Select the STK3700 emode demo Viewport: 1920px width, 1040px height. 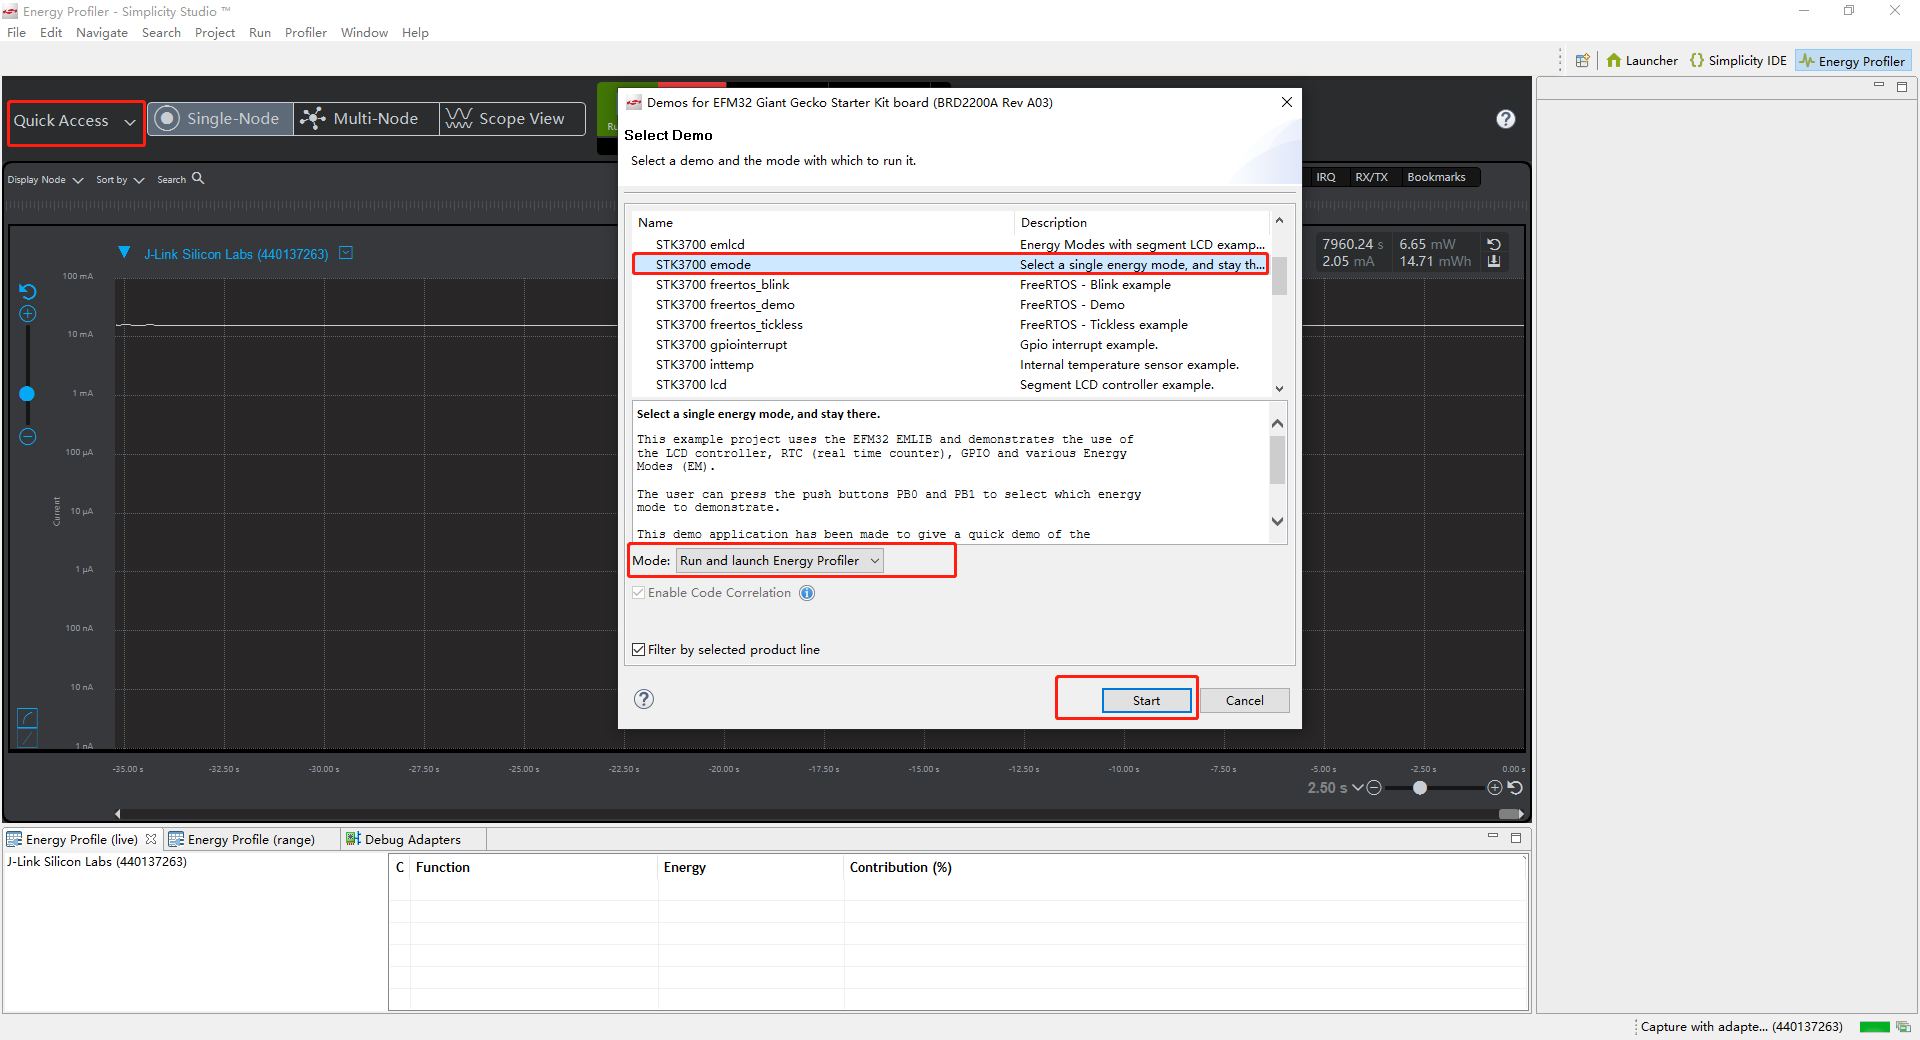(950, 265)
